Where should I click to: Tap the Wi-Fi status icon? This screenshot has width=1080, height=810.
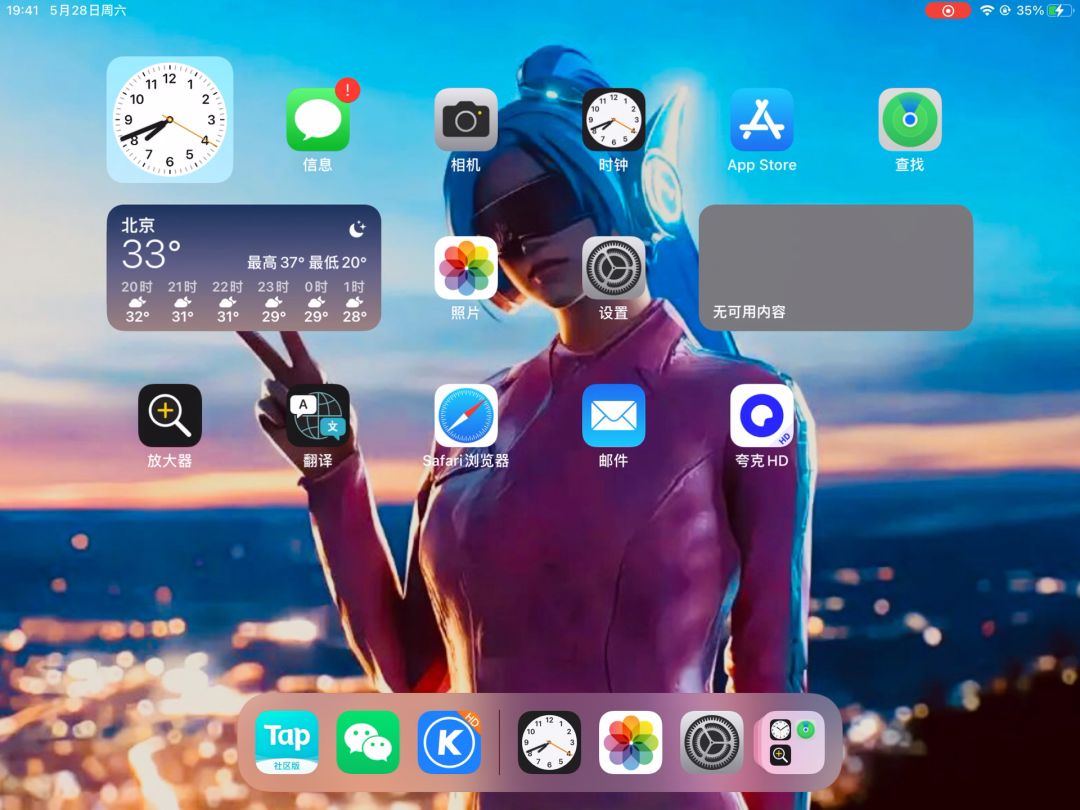tap(987, 10)
